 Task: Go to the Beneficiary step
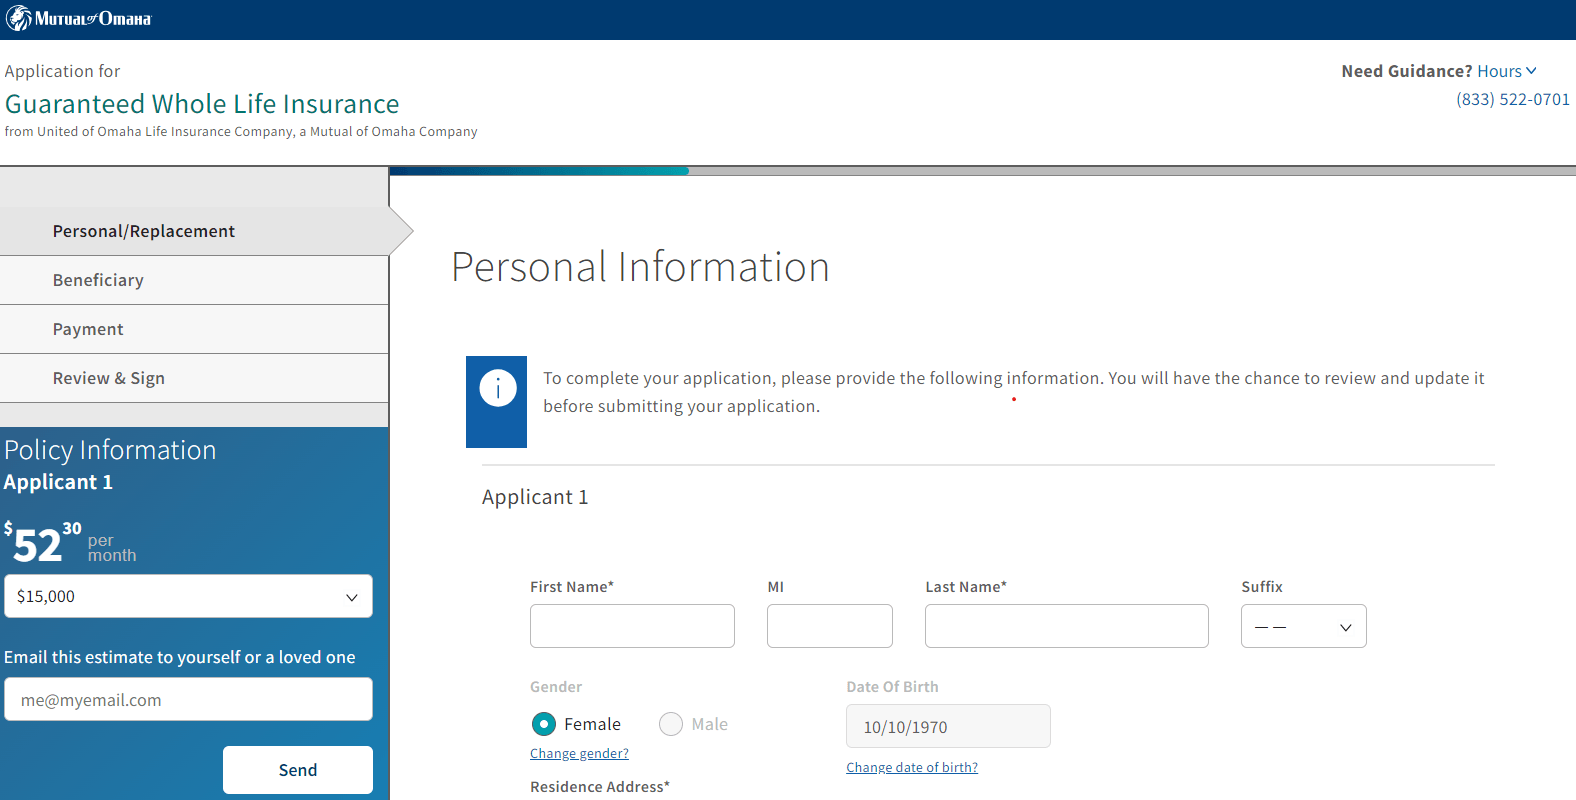point(98,280)
